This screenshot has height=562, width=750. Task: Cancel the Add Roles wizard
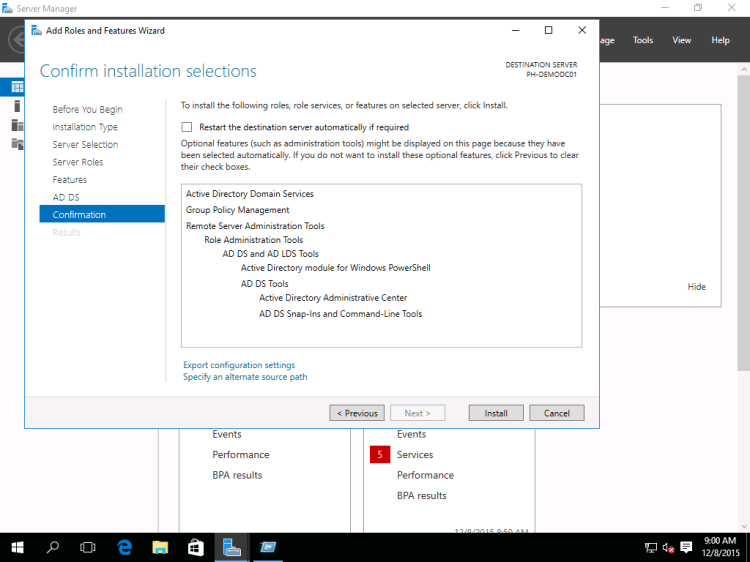557,413
